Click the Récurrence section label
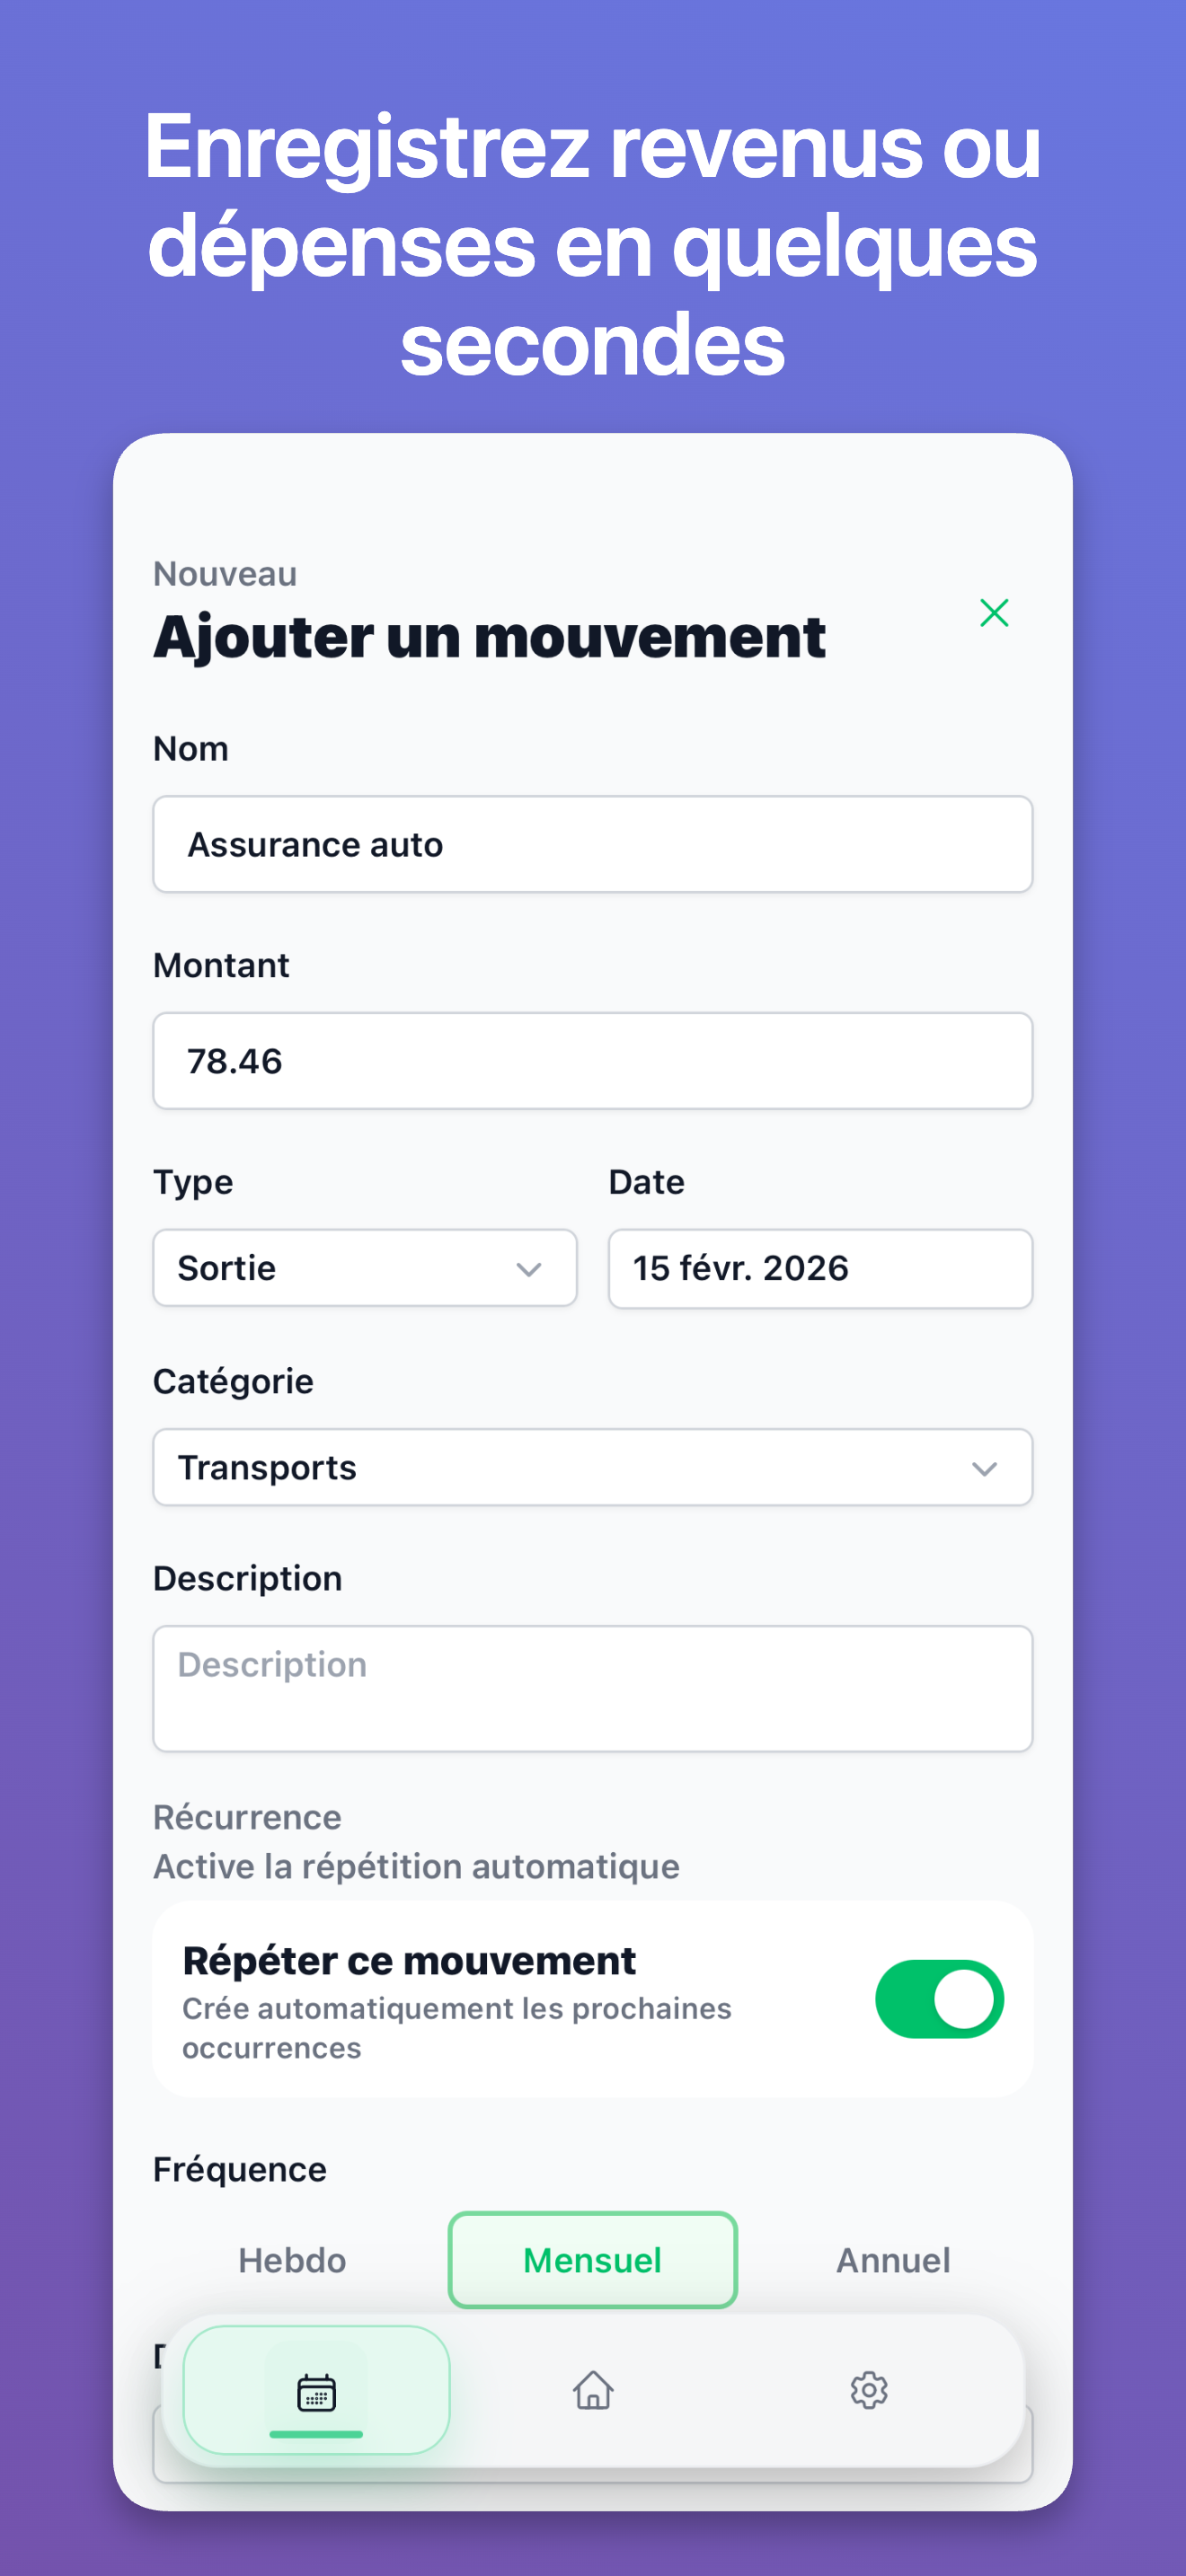This screenshot has height=2576, width=1186. 247,1817
